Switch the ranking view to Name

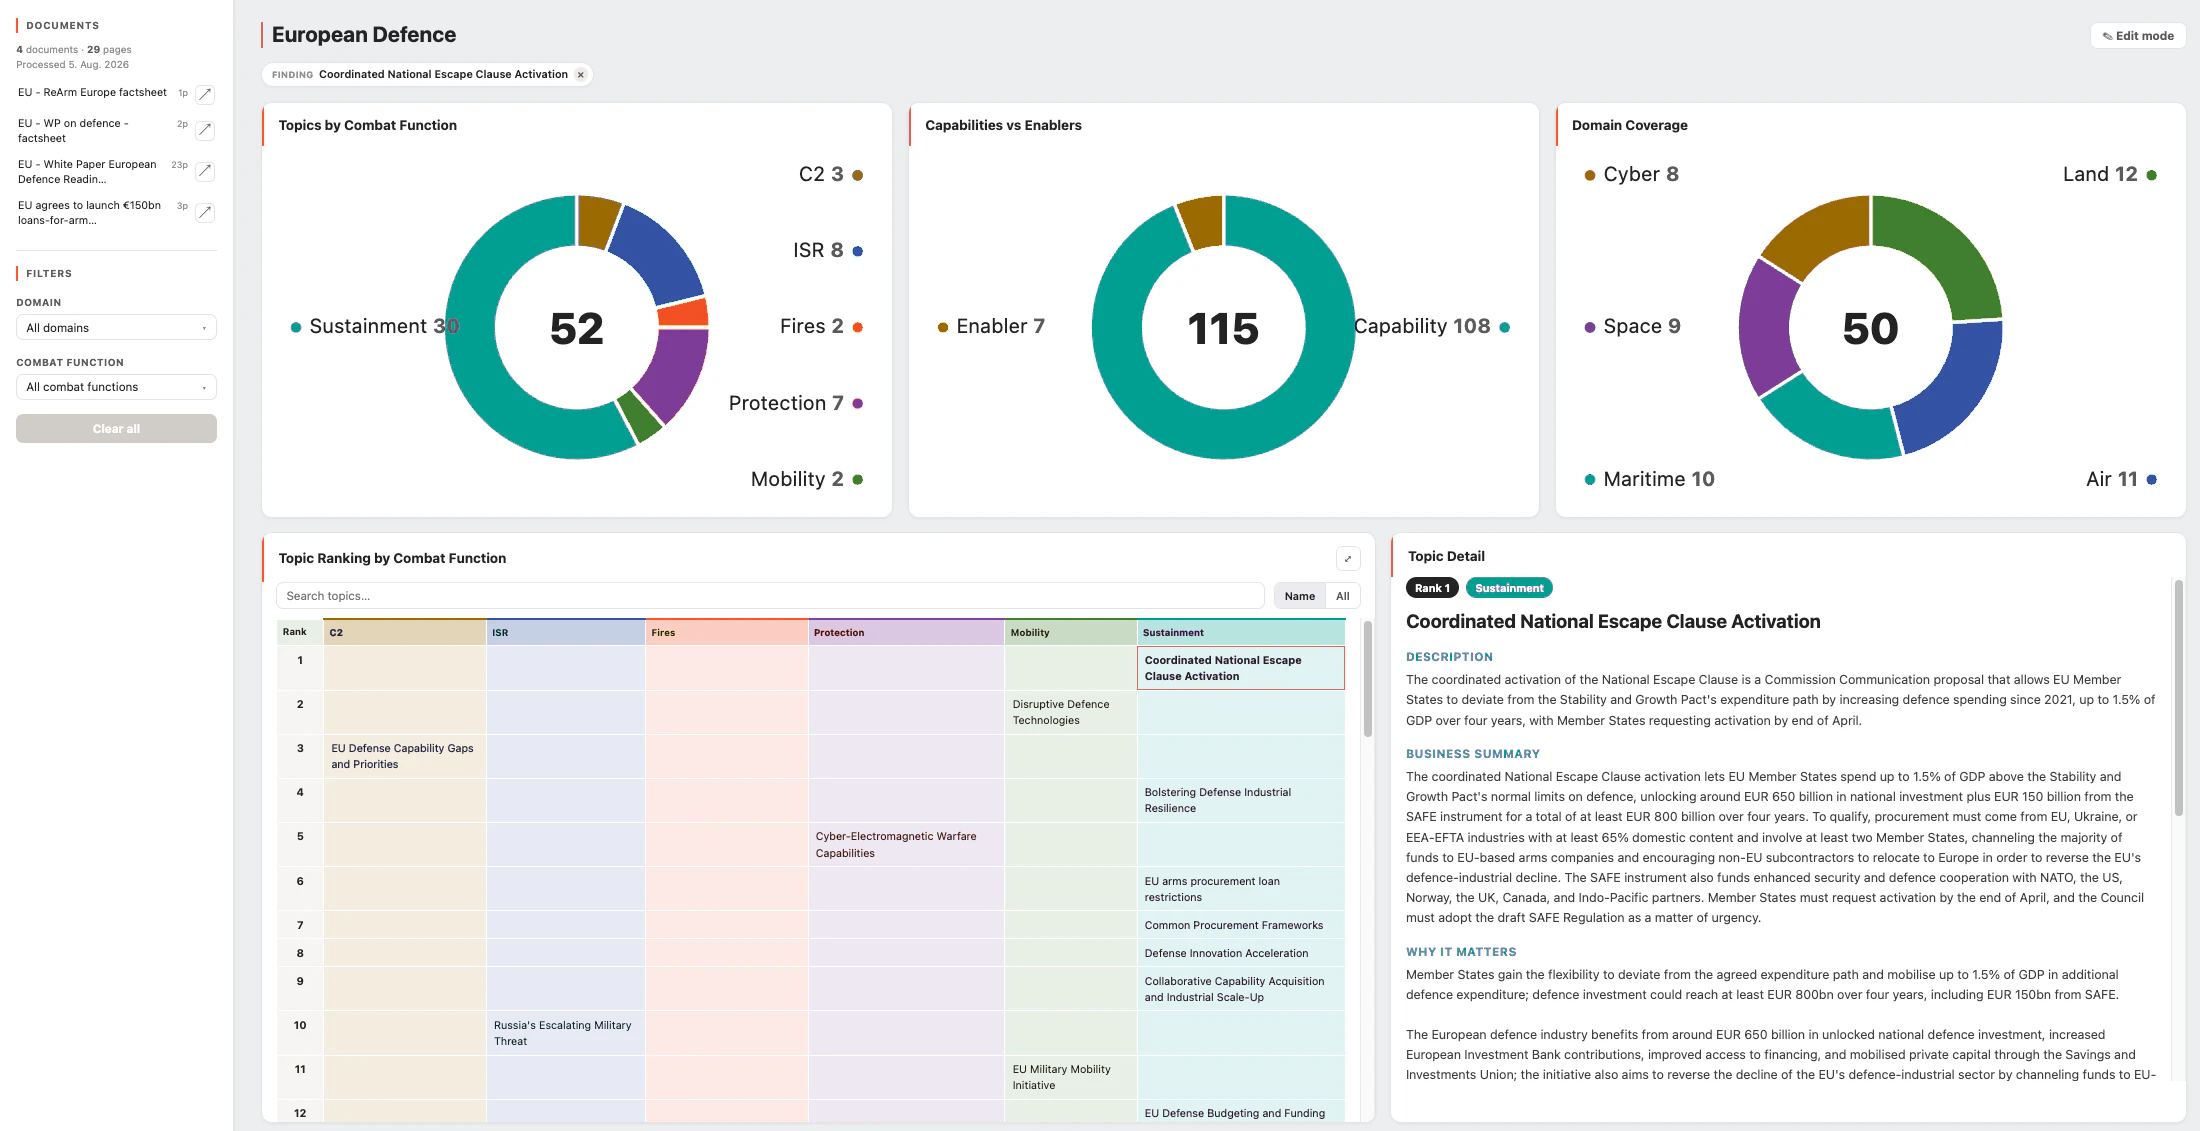pyautogui.click(x=1299, y=596)
